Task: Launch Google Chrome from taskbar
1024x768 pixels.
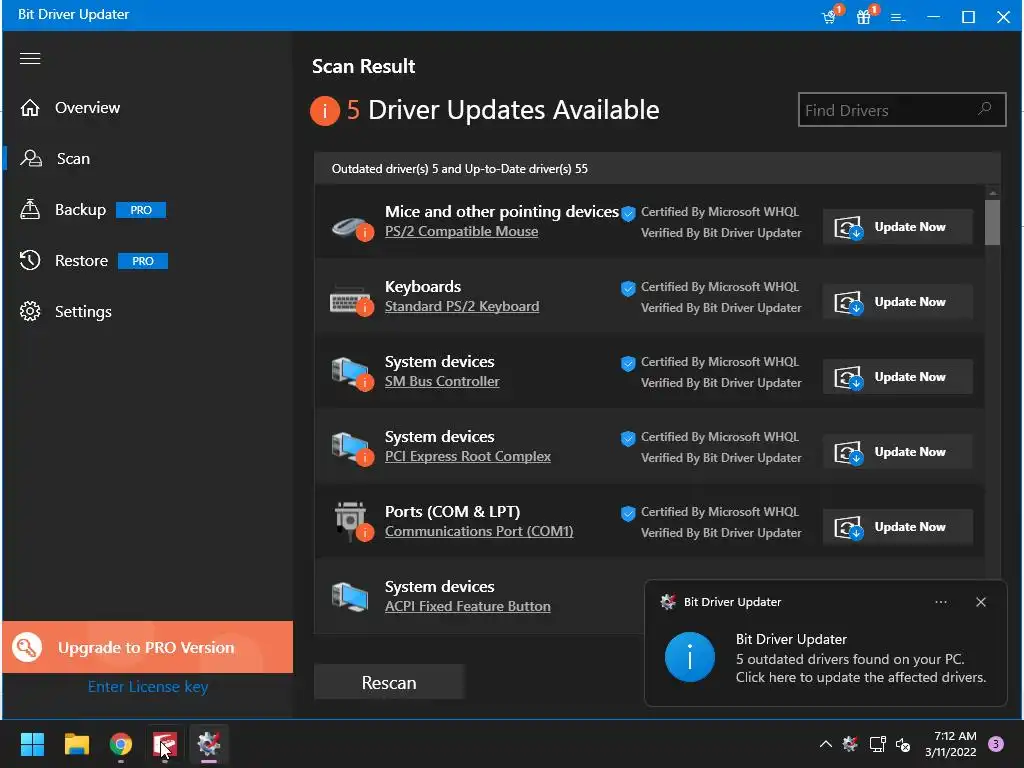Action: (121, 744)
